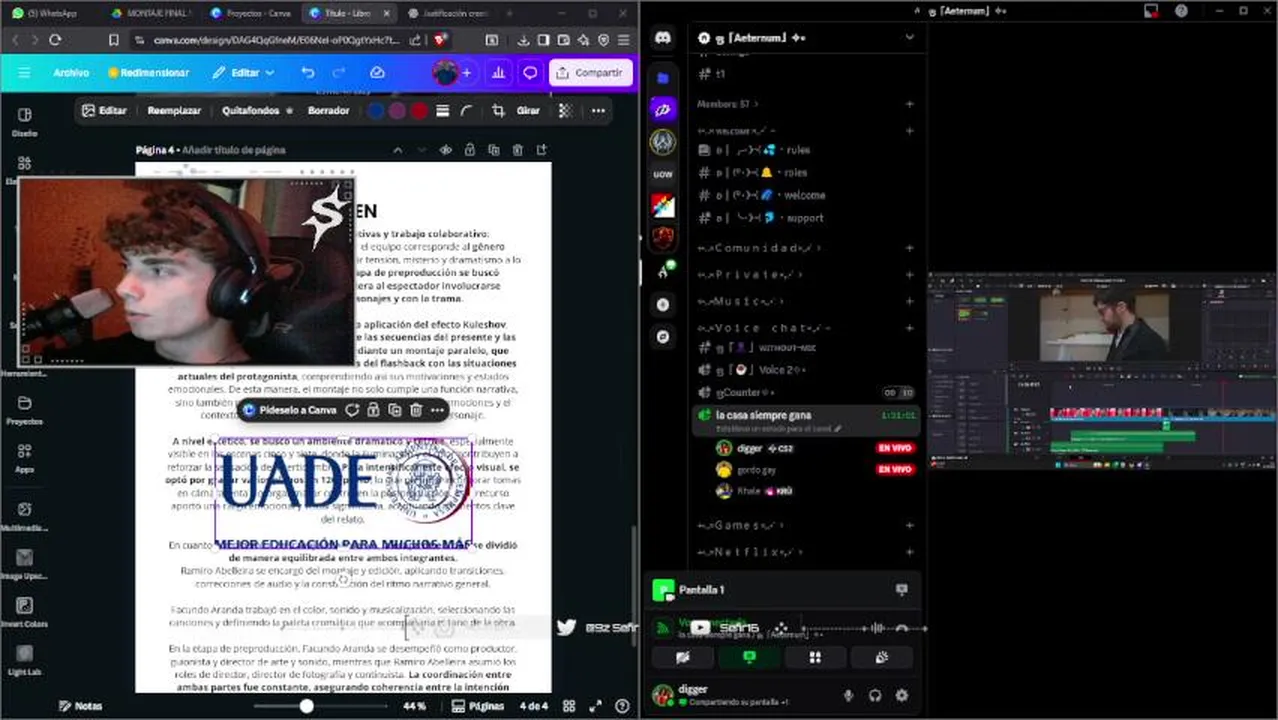Move page 4 up with chevron

397,150
